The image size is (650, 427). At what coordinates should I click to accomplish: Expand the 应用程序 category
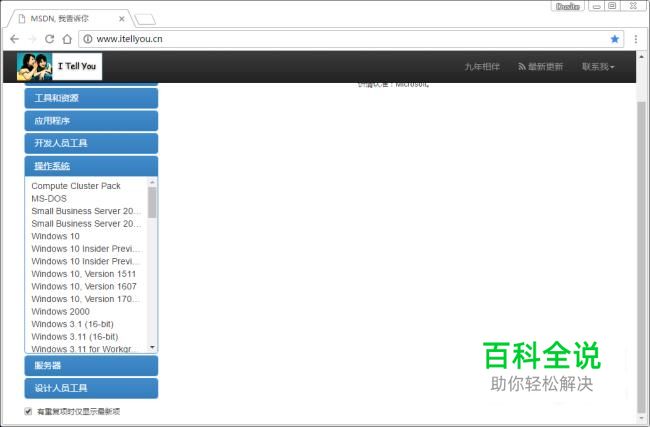91,121
